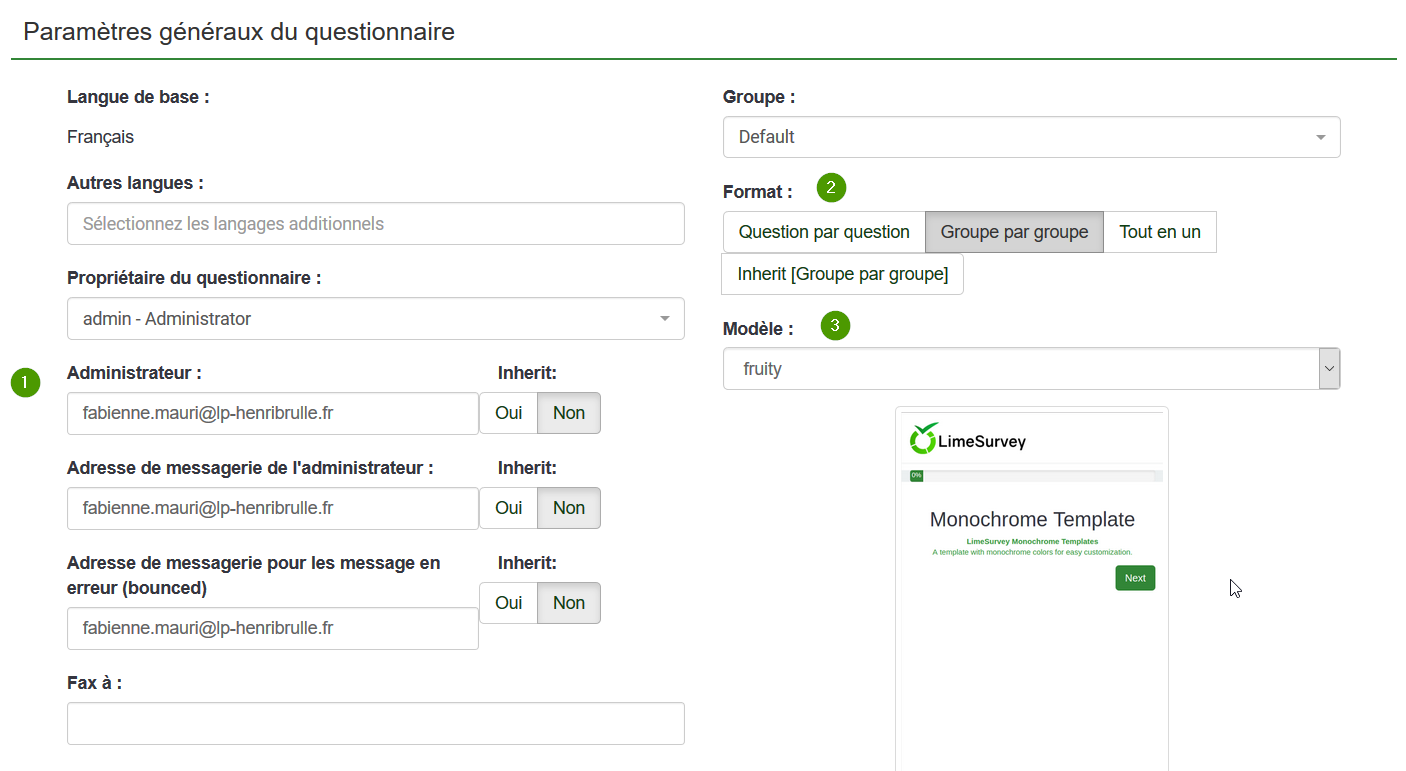Select Question par question format

click(x=824, y=232)
